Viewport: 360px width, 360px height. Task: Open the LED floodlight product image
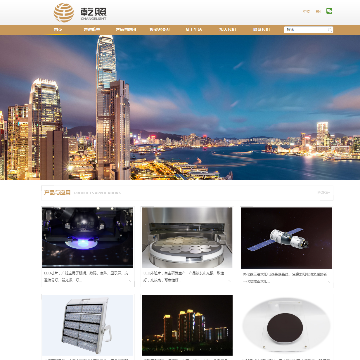click(87, 325)
